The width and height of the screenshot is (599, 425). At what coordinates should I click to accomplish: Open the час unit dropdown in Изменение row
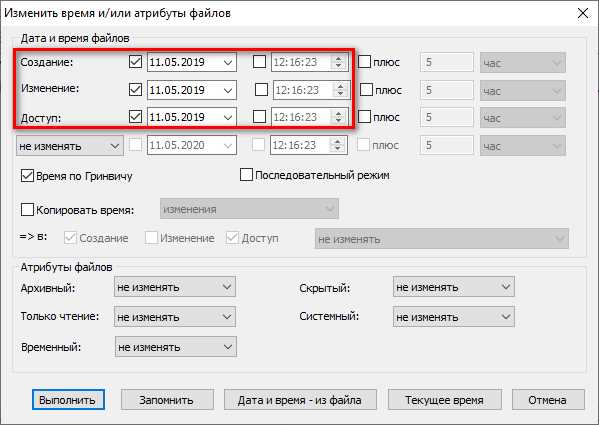(x=523, y=90)
